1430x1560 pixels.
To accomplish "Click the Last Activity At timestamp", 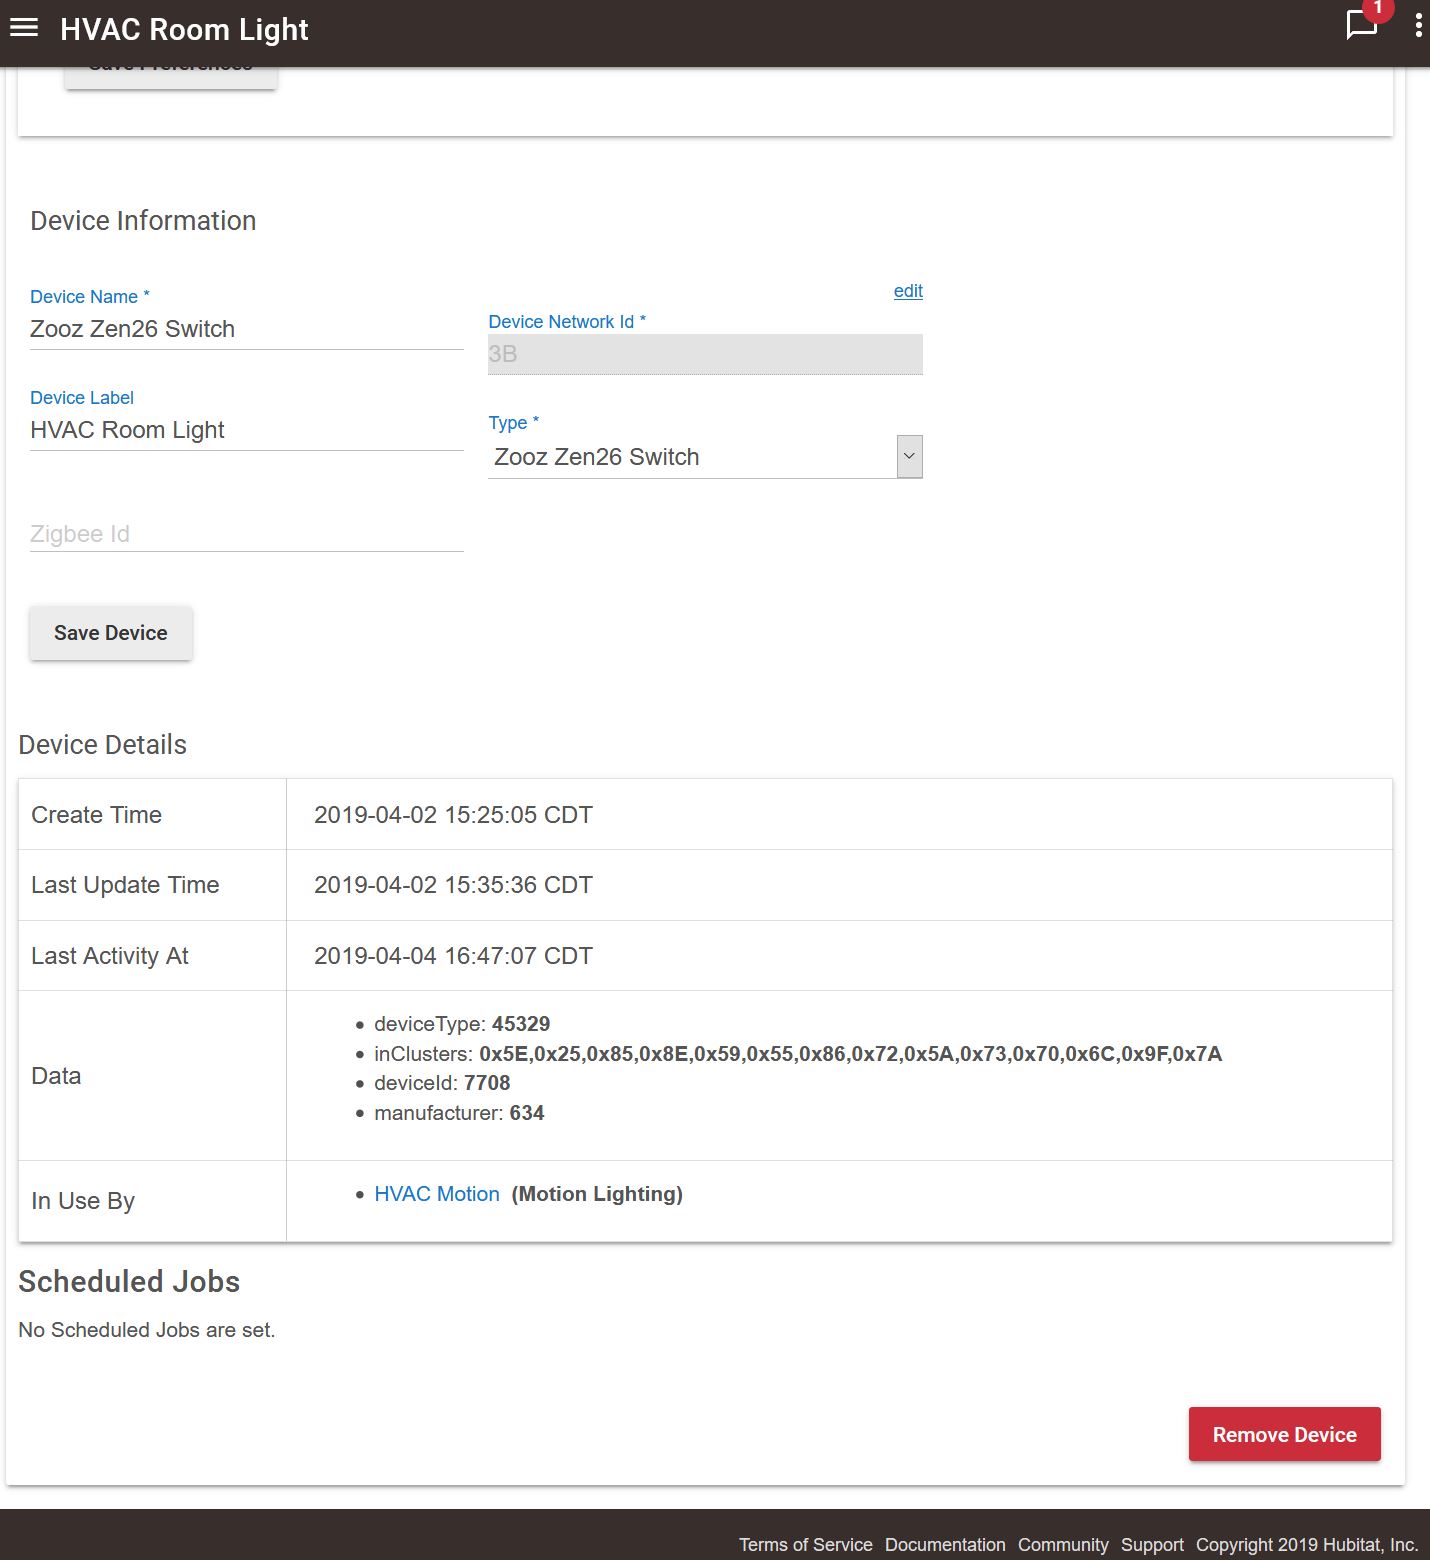I will tap(453, 956).
